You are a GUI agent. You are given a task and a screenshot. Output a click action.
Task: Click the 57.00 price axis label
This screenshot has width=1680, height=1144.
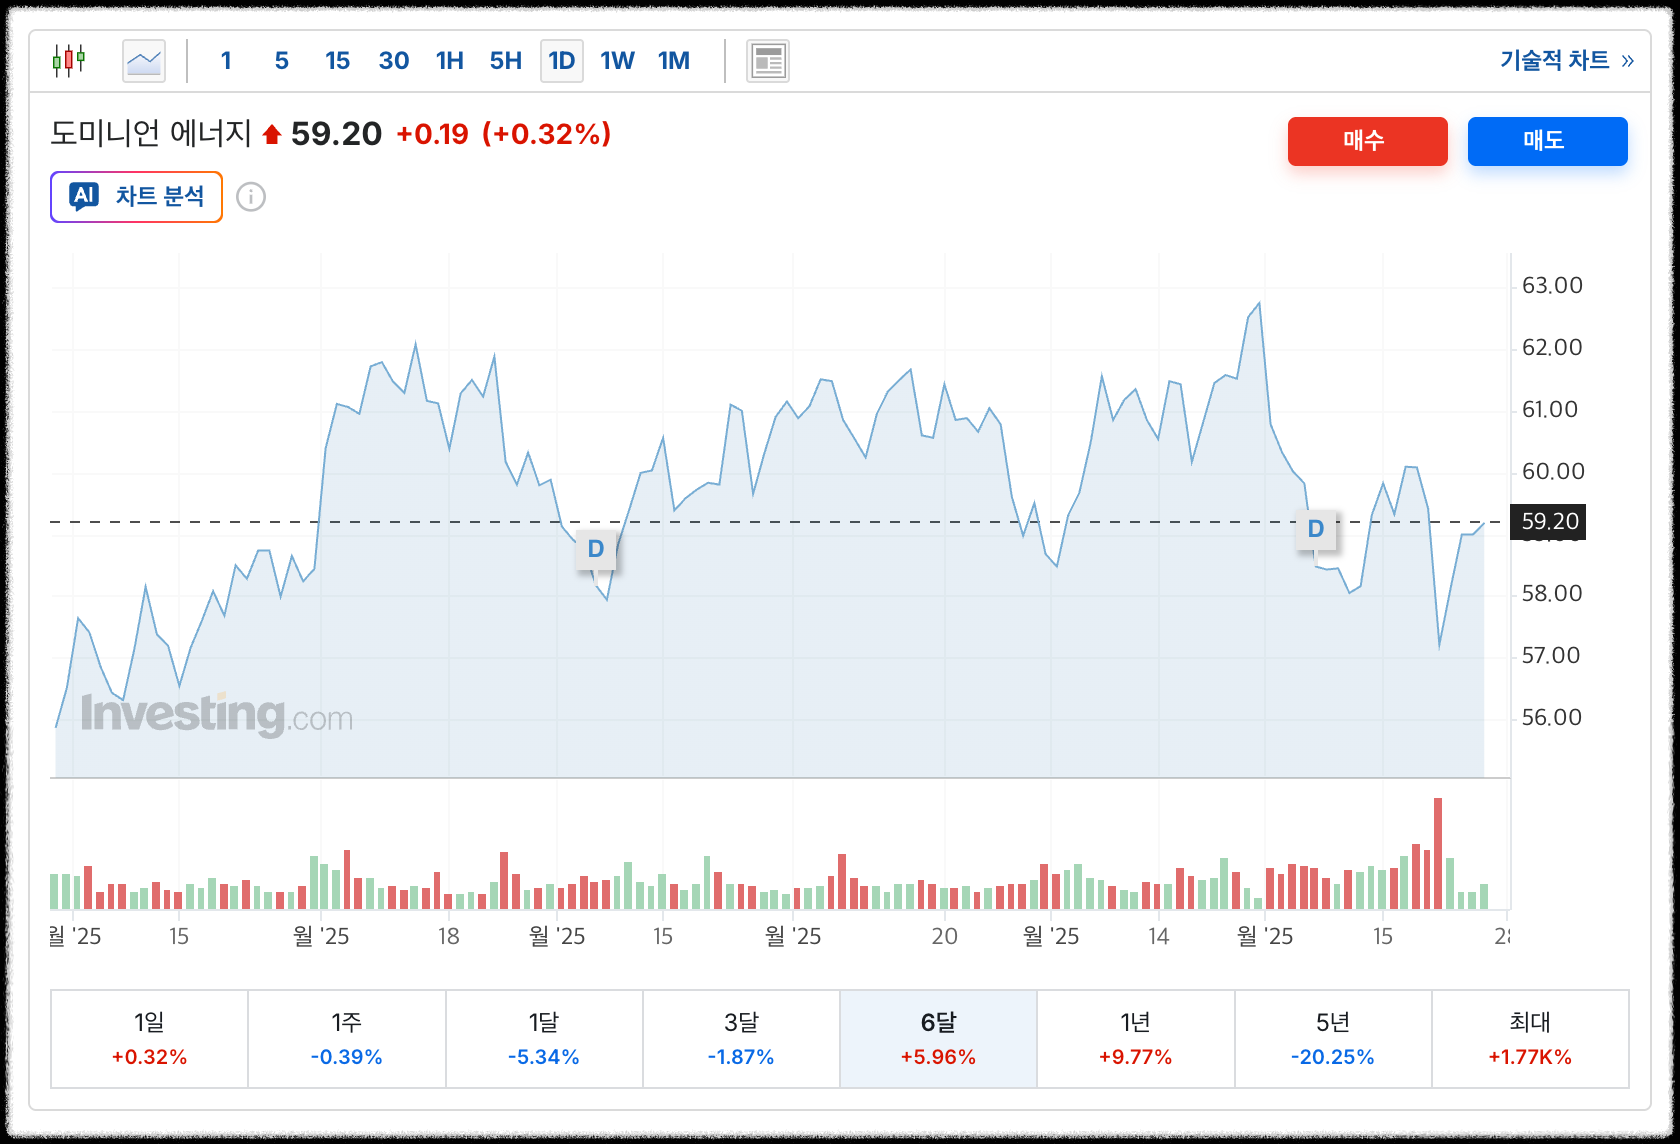coord(1552,656)
